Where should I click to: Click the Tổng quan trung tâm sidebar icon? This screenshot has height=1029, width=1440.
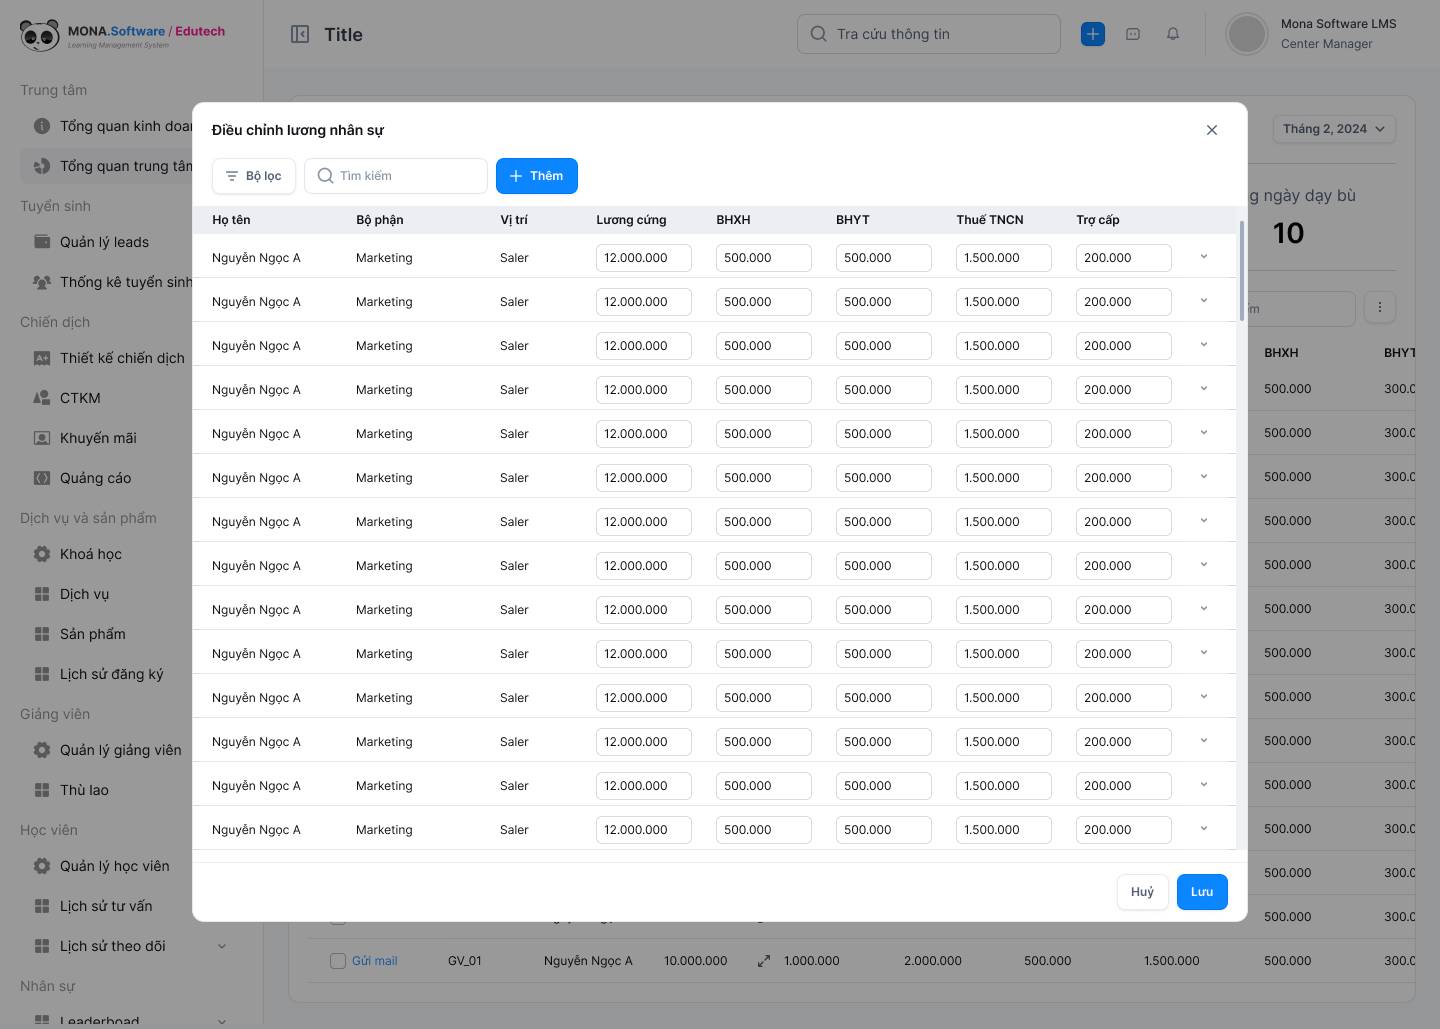click(x=42, y=166)
